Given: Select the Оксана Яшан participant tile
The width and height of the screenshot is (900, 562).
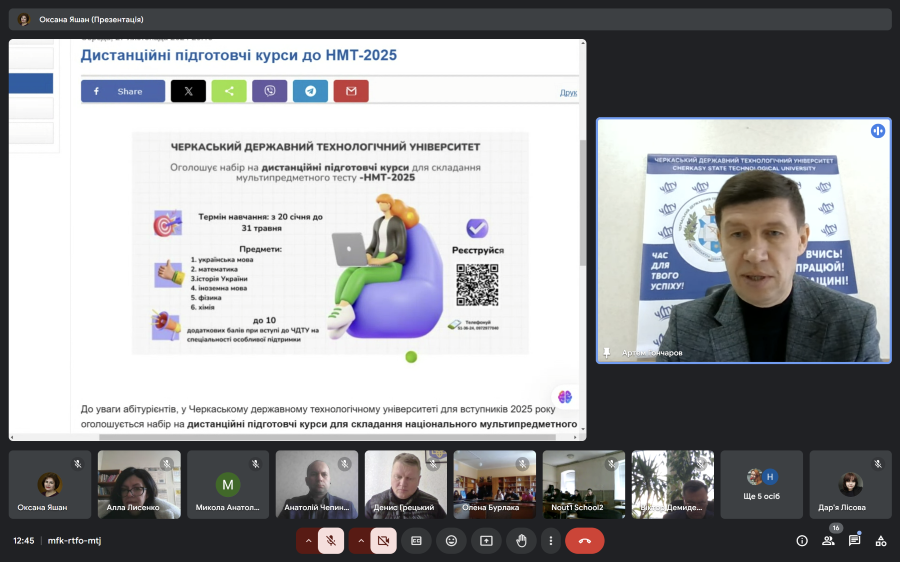Looking at the screenshot, I should (x=50, y=485).
